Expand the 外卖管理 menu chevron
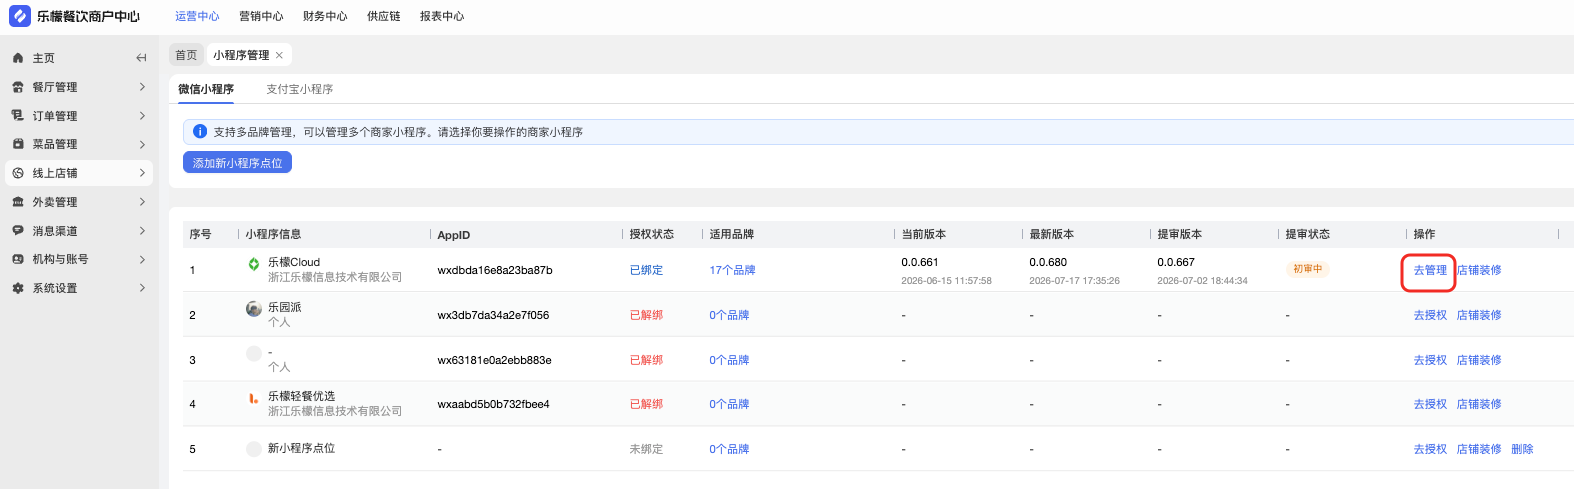 tap(142, 202)
